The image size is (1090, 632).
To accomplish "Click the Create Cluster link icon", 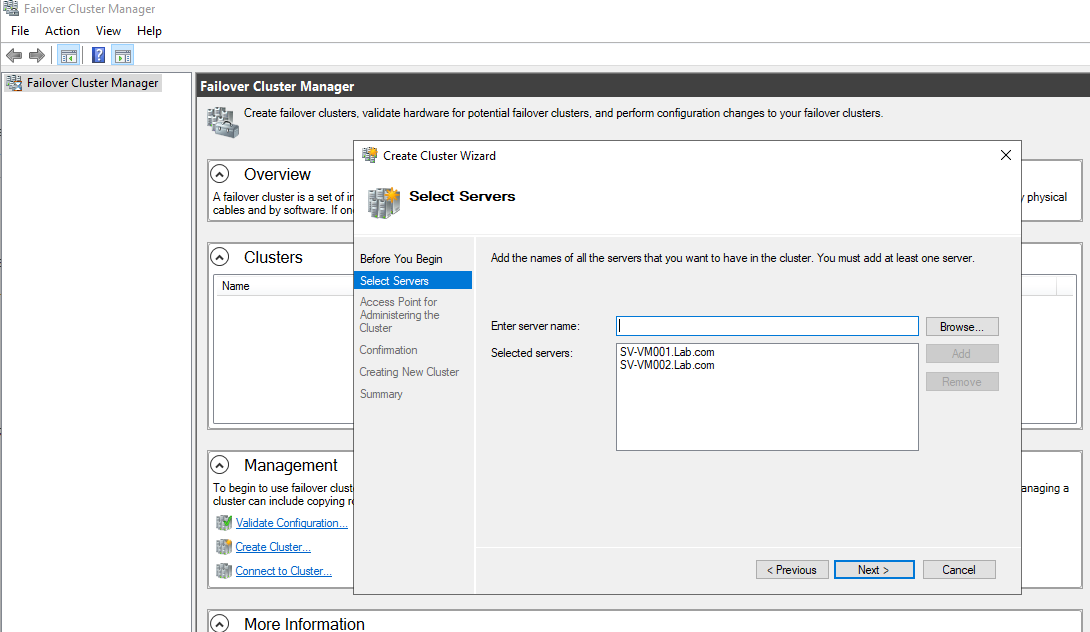I will (224, 546).
